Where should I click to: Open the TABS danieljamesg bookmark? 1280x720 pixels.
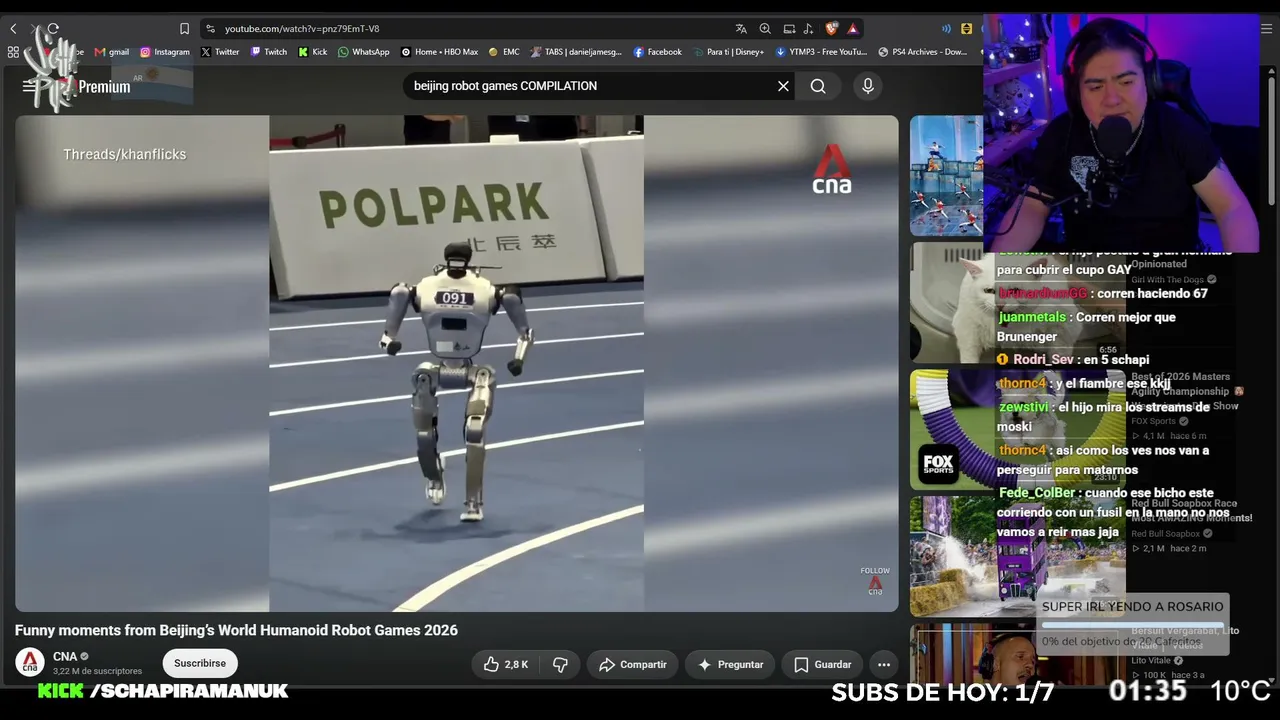tap(576, 52)
